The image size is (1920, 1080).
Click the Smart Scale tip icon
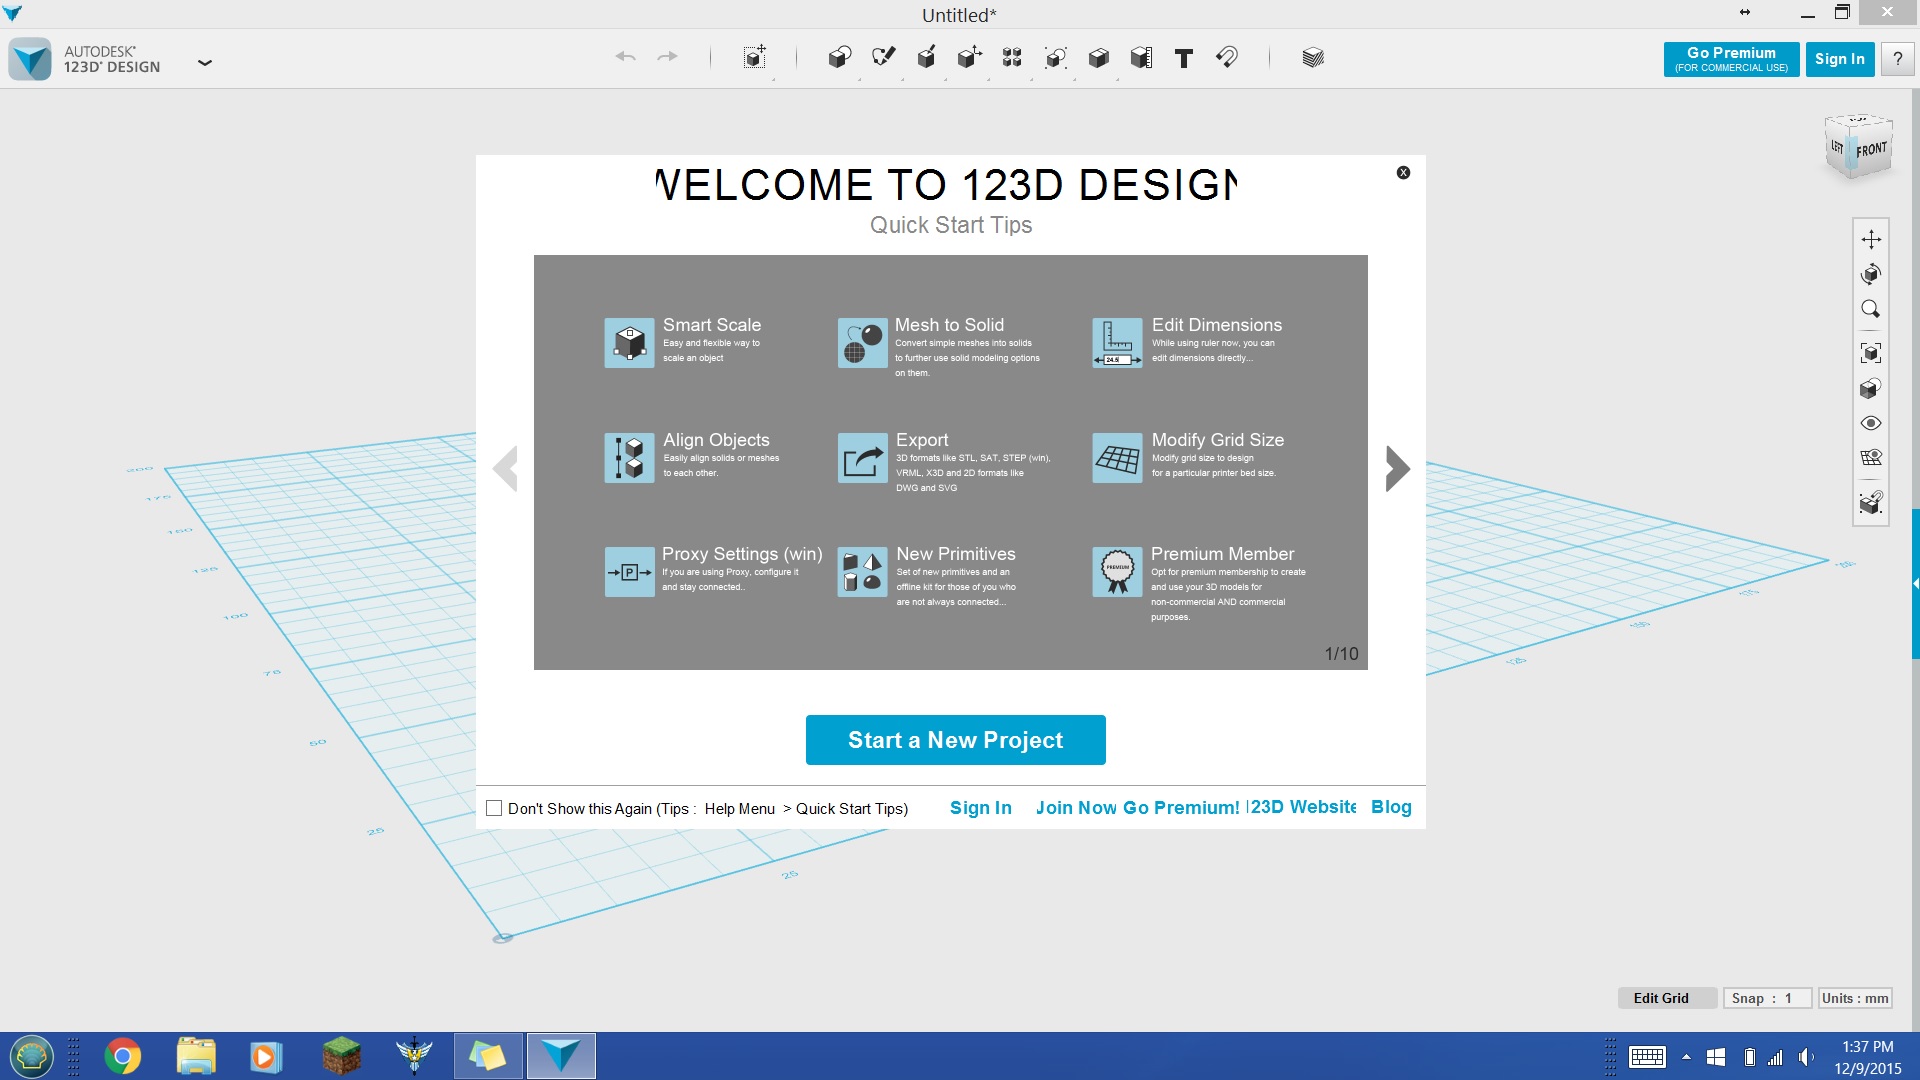(x=629, y=343)
